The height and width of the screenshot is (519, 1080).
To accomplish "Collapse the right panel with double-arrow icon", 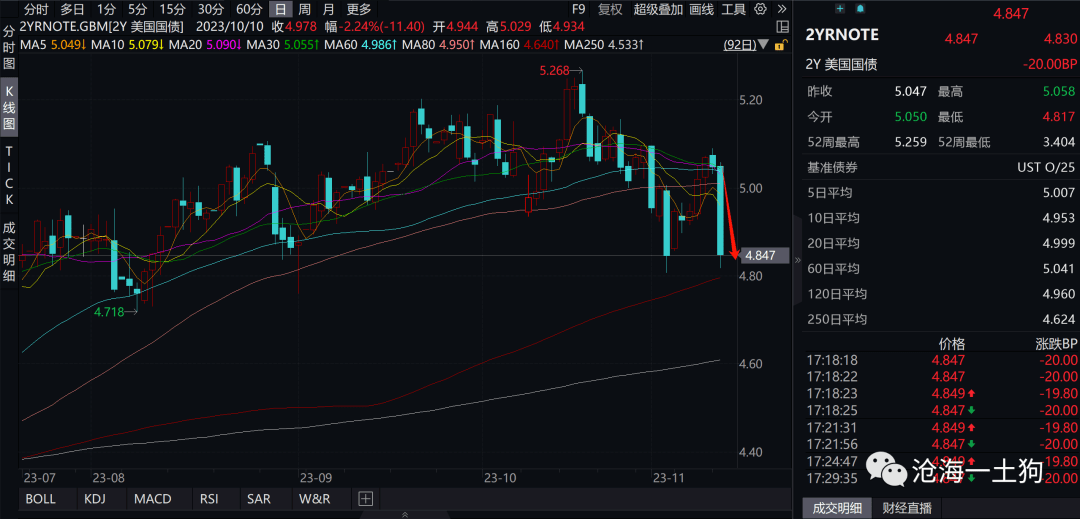I will [797, 258].
